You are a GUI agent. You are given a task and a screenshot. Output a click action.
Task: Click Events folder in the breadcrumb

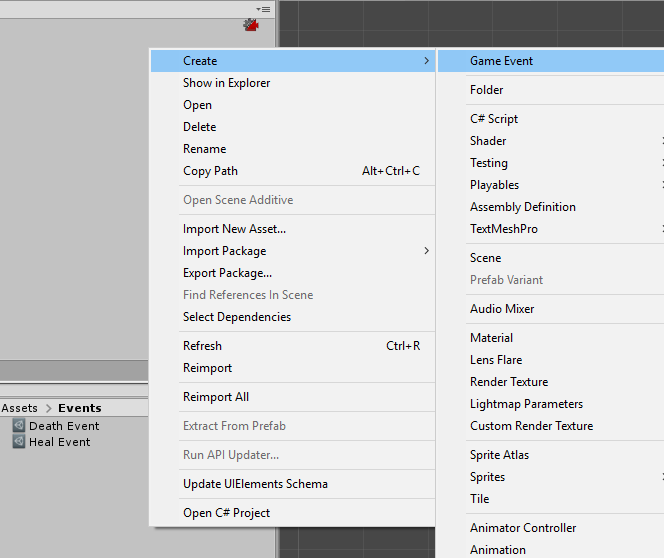80,408
